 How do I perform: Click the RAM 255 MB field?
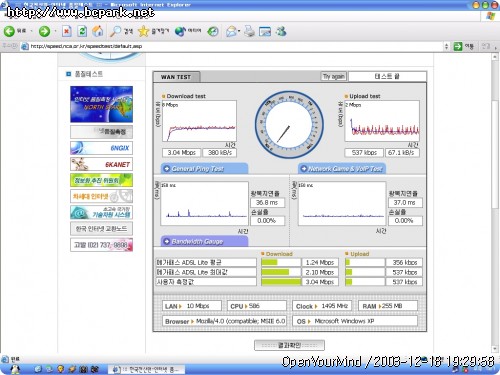tap(388, 306)
